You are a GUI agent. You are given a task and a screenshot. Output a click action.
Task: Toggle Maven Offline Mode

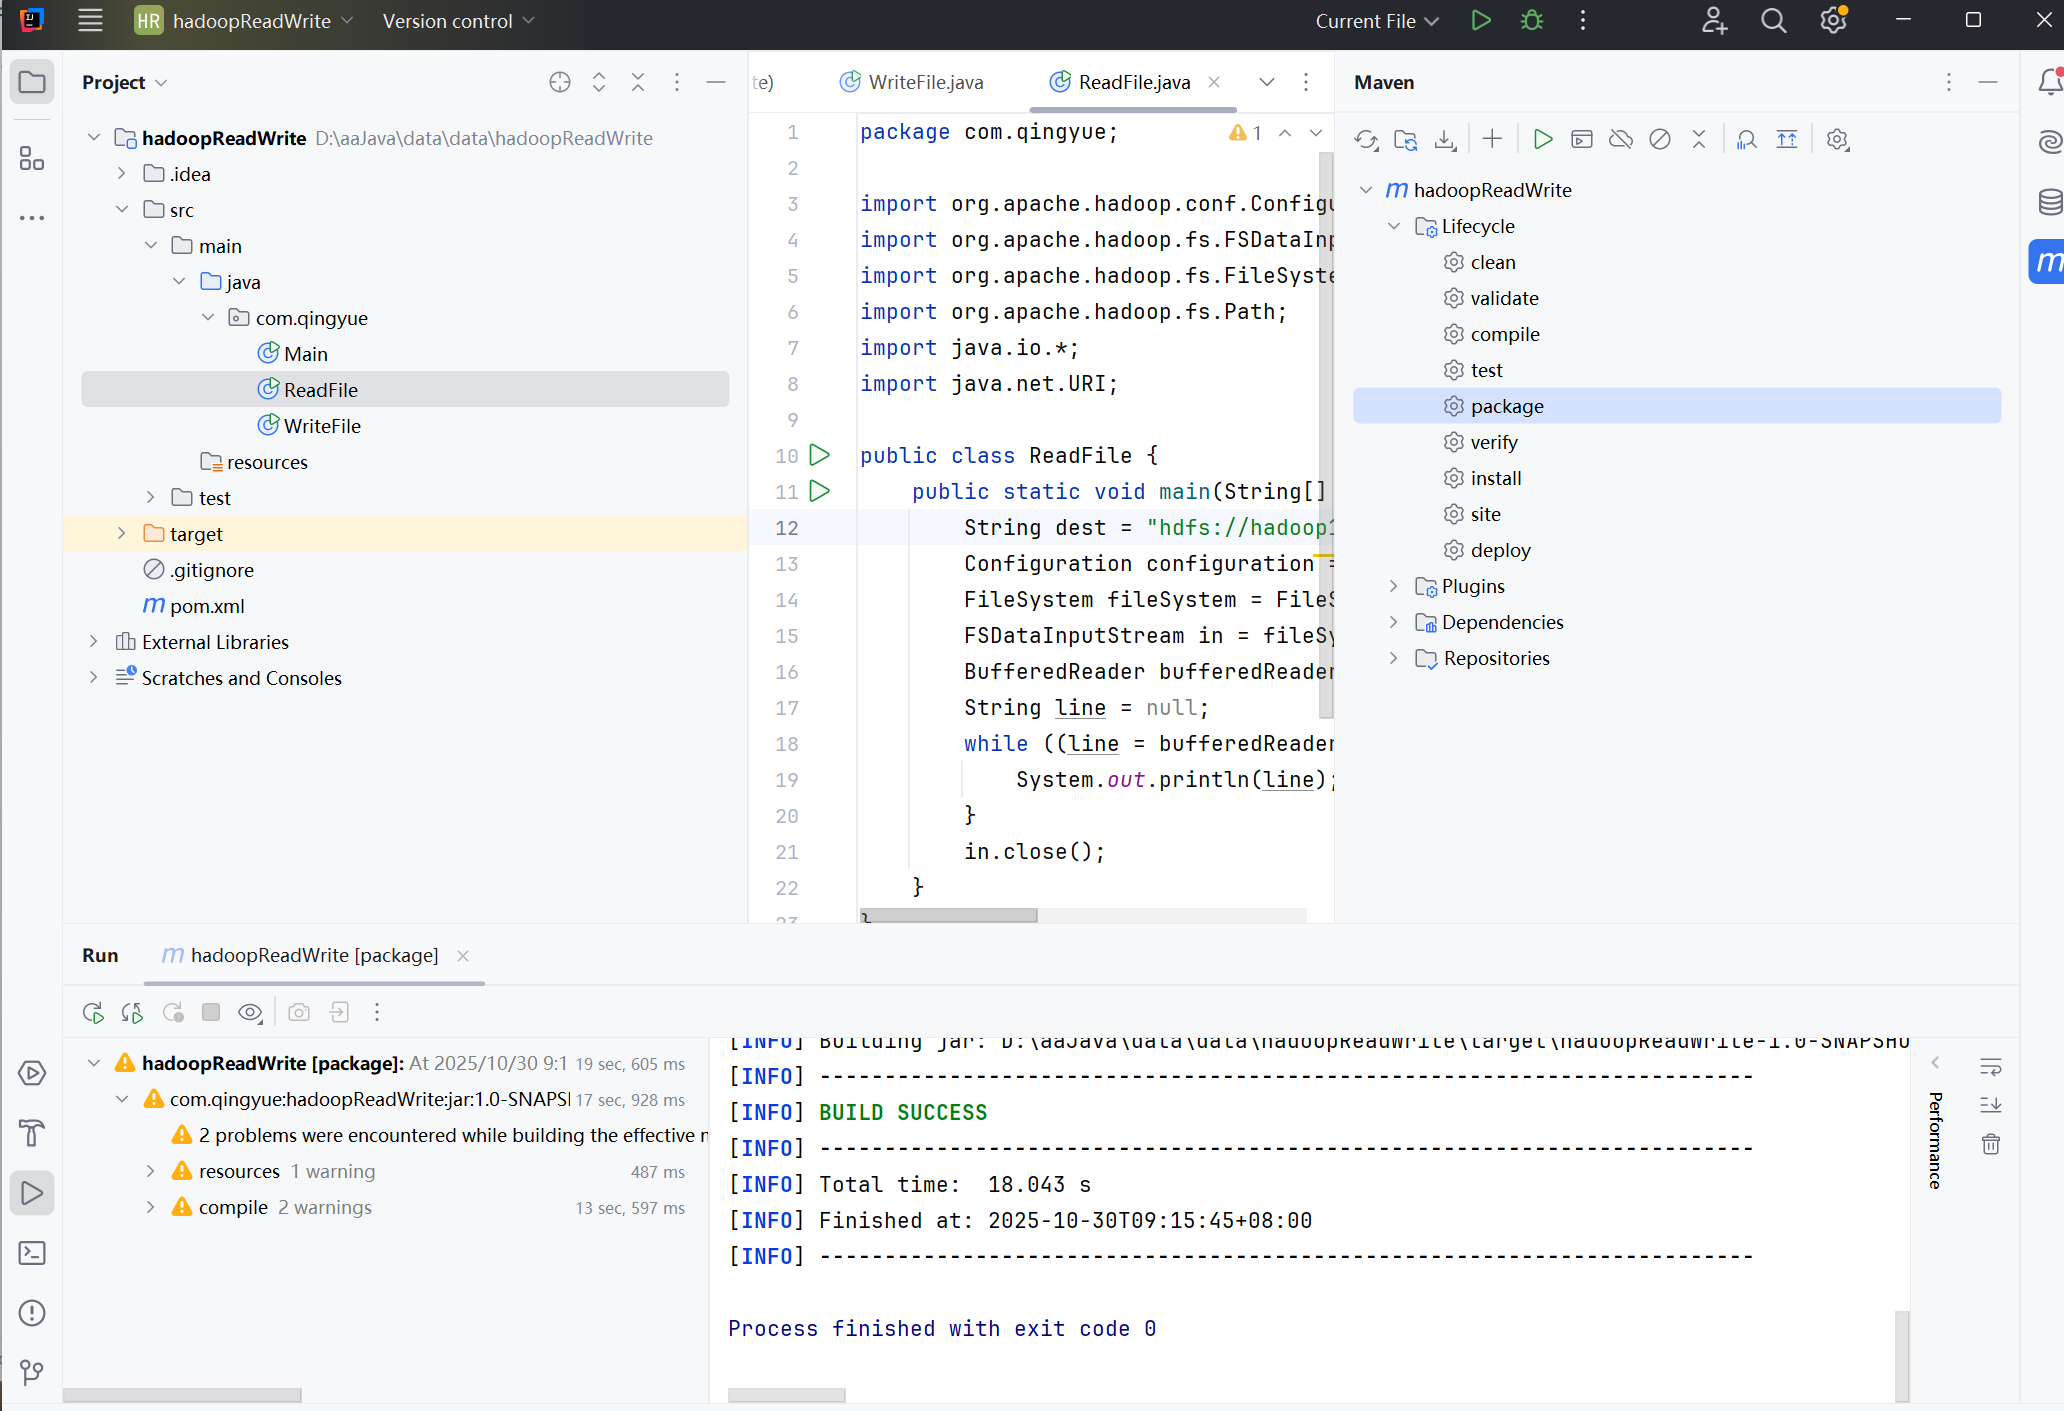[x=1621, y=140]
